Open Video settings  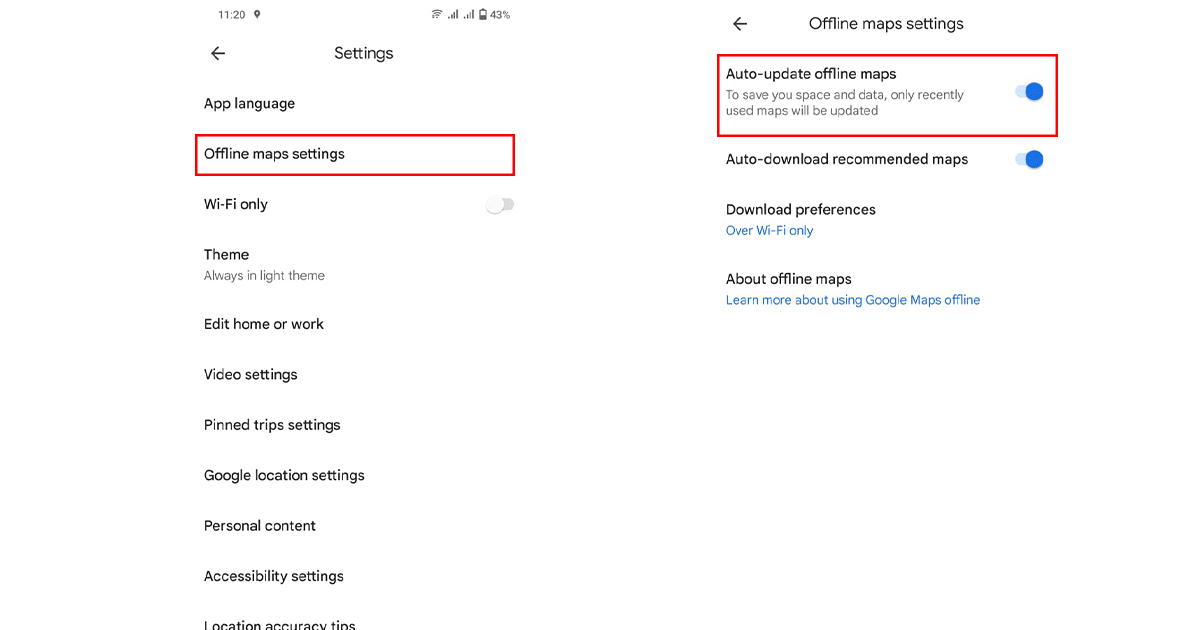251,375
